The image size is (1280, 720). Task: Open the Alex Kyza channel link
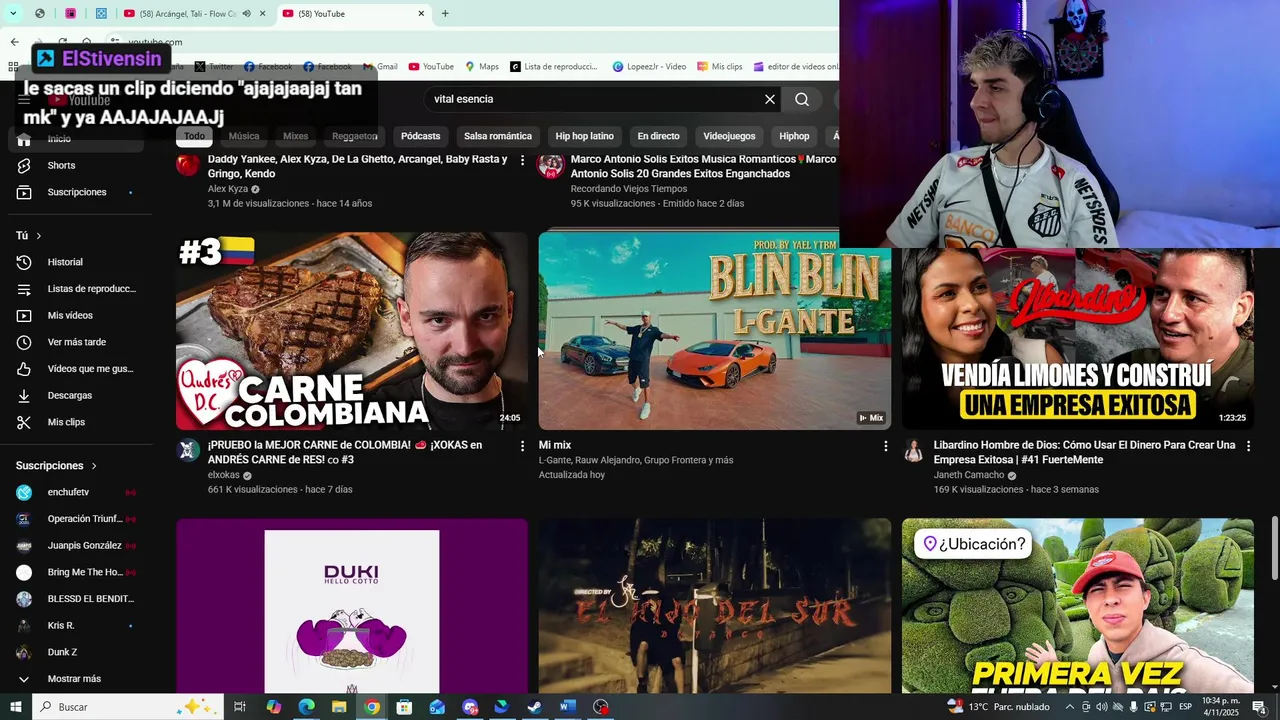coord(228,189)
